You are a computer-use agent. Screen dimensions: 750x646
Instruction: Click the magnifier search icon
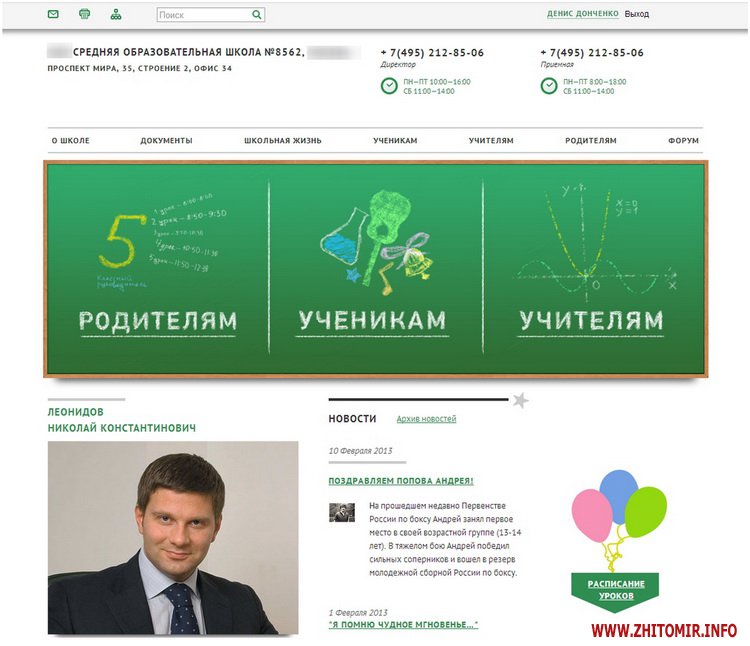(257, 15)
